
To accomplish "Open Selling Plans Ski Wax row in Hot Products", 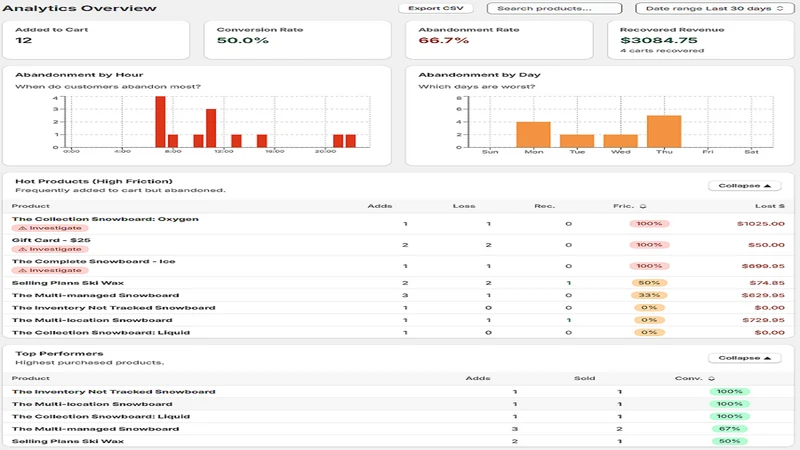I will coord(398,283).
